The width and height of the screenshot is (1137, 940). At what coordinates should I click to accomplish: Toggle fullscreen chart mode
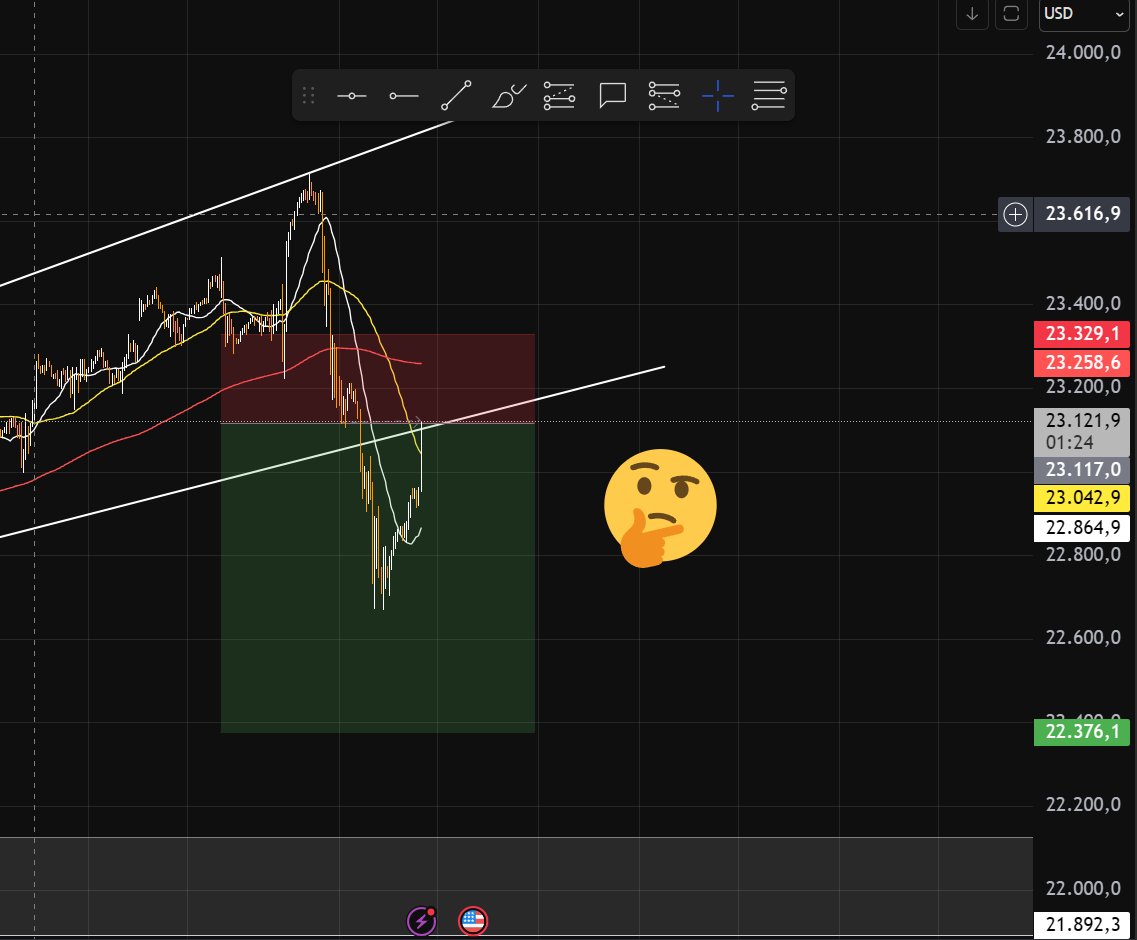click(x=1010, y=15)
